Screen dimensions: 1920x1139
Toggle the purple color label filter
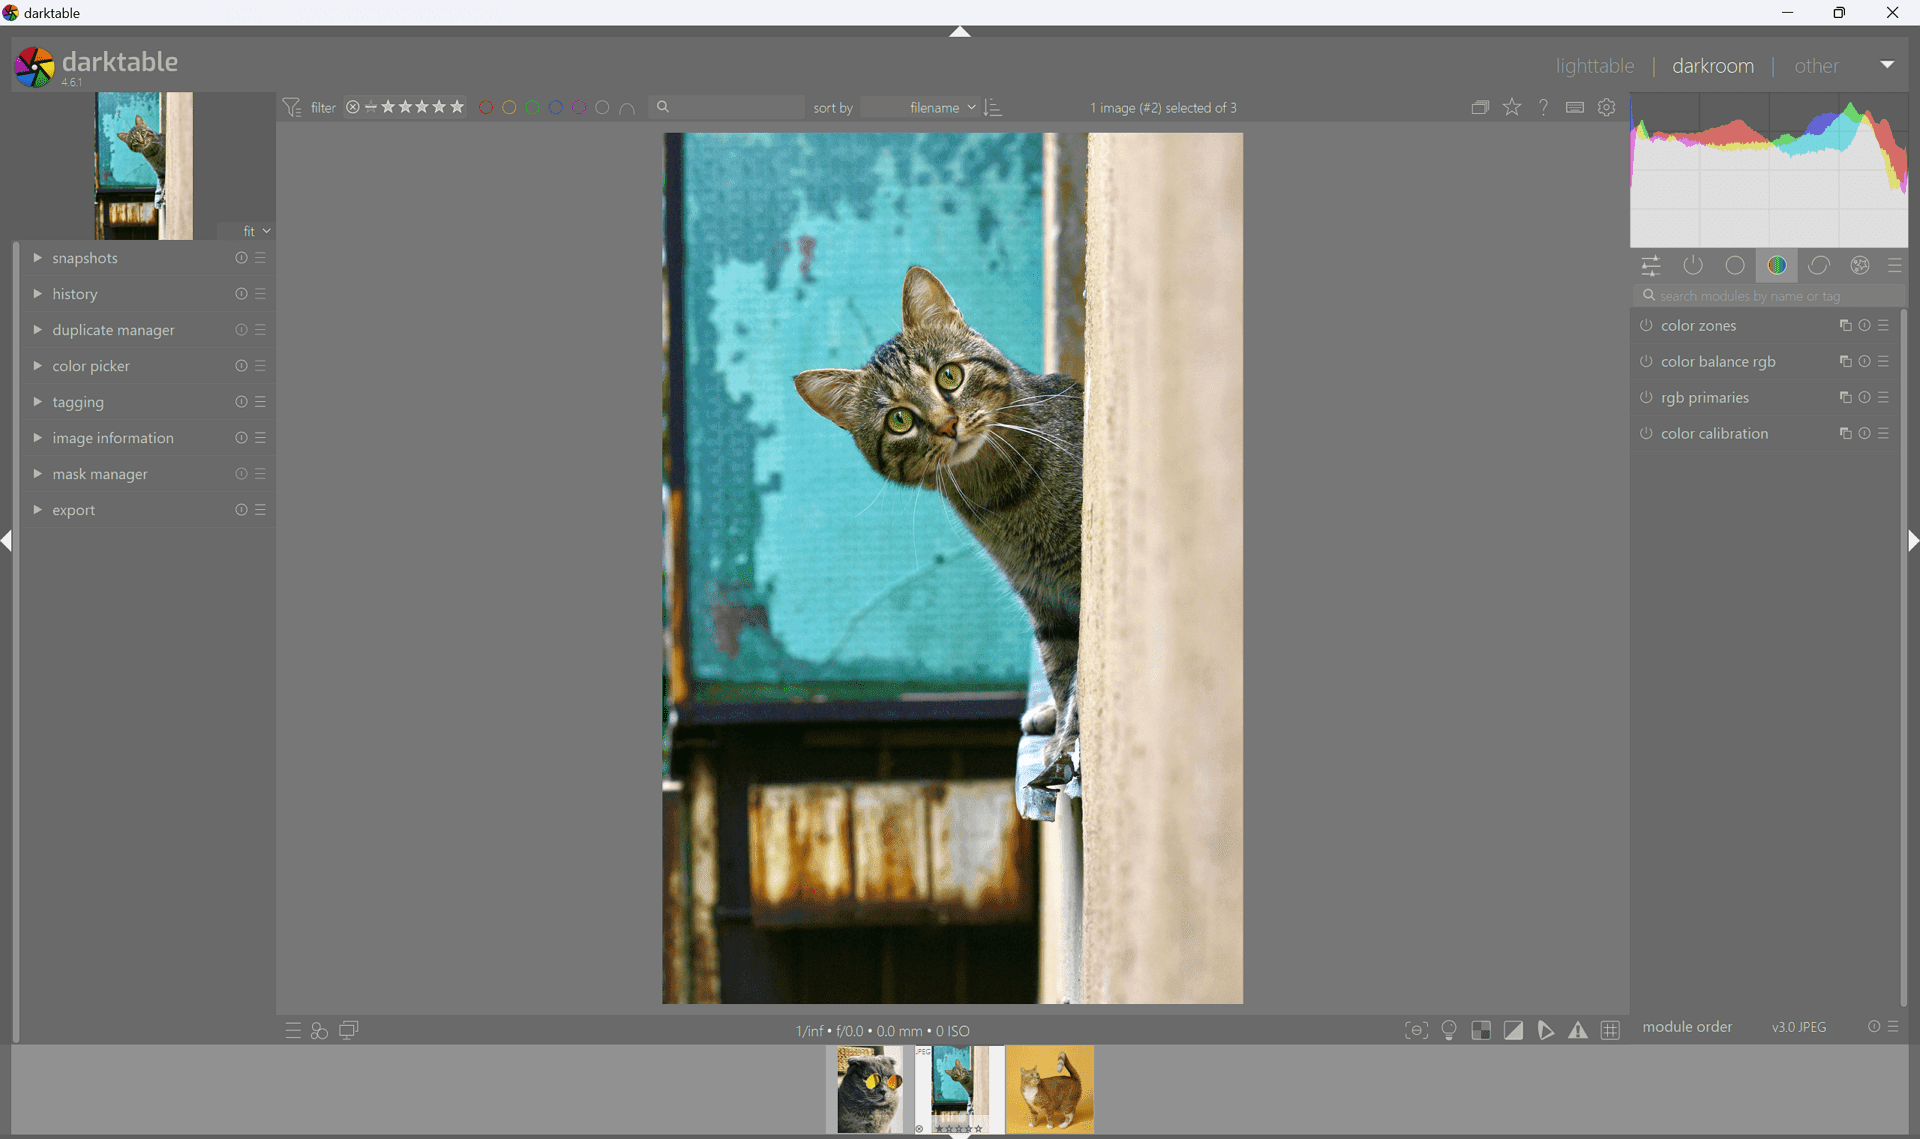(579, 107)
